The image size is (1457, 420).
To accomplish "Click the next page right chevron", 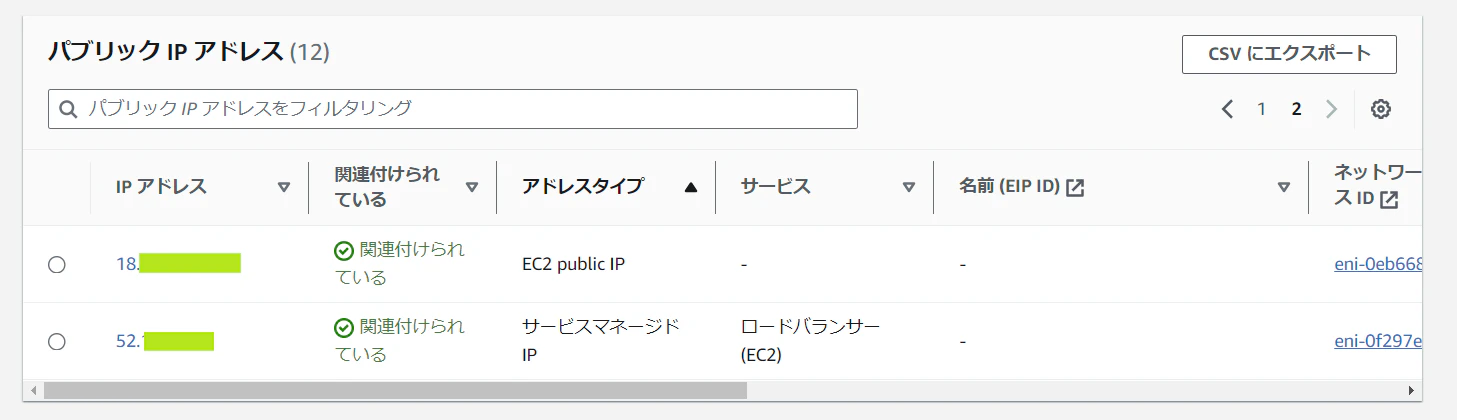I will click(x=1331, y=109).
